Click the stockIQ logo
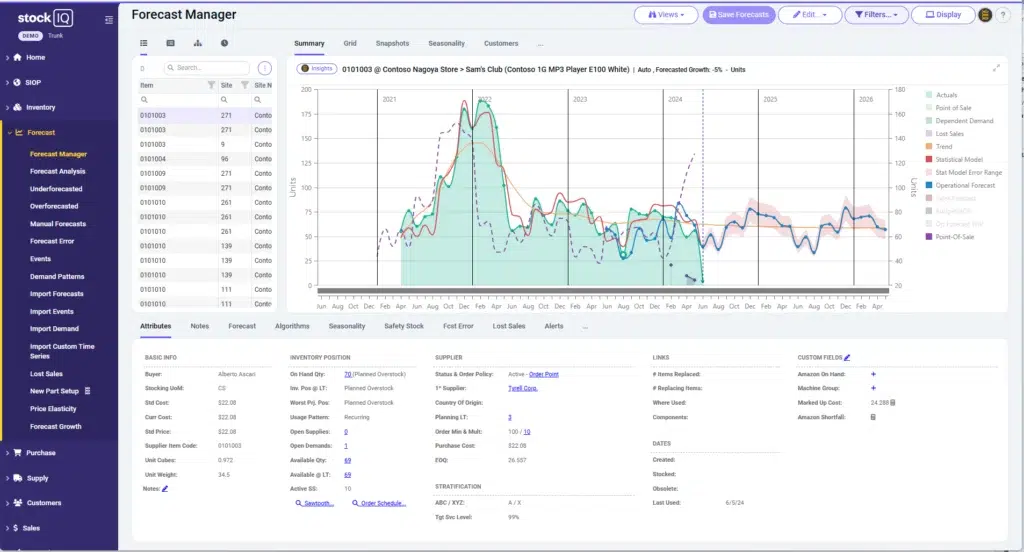This screenshot has width=1024, height=552. pos(44,18)
